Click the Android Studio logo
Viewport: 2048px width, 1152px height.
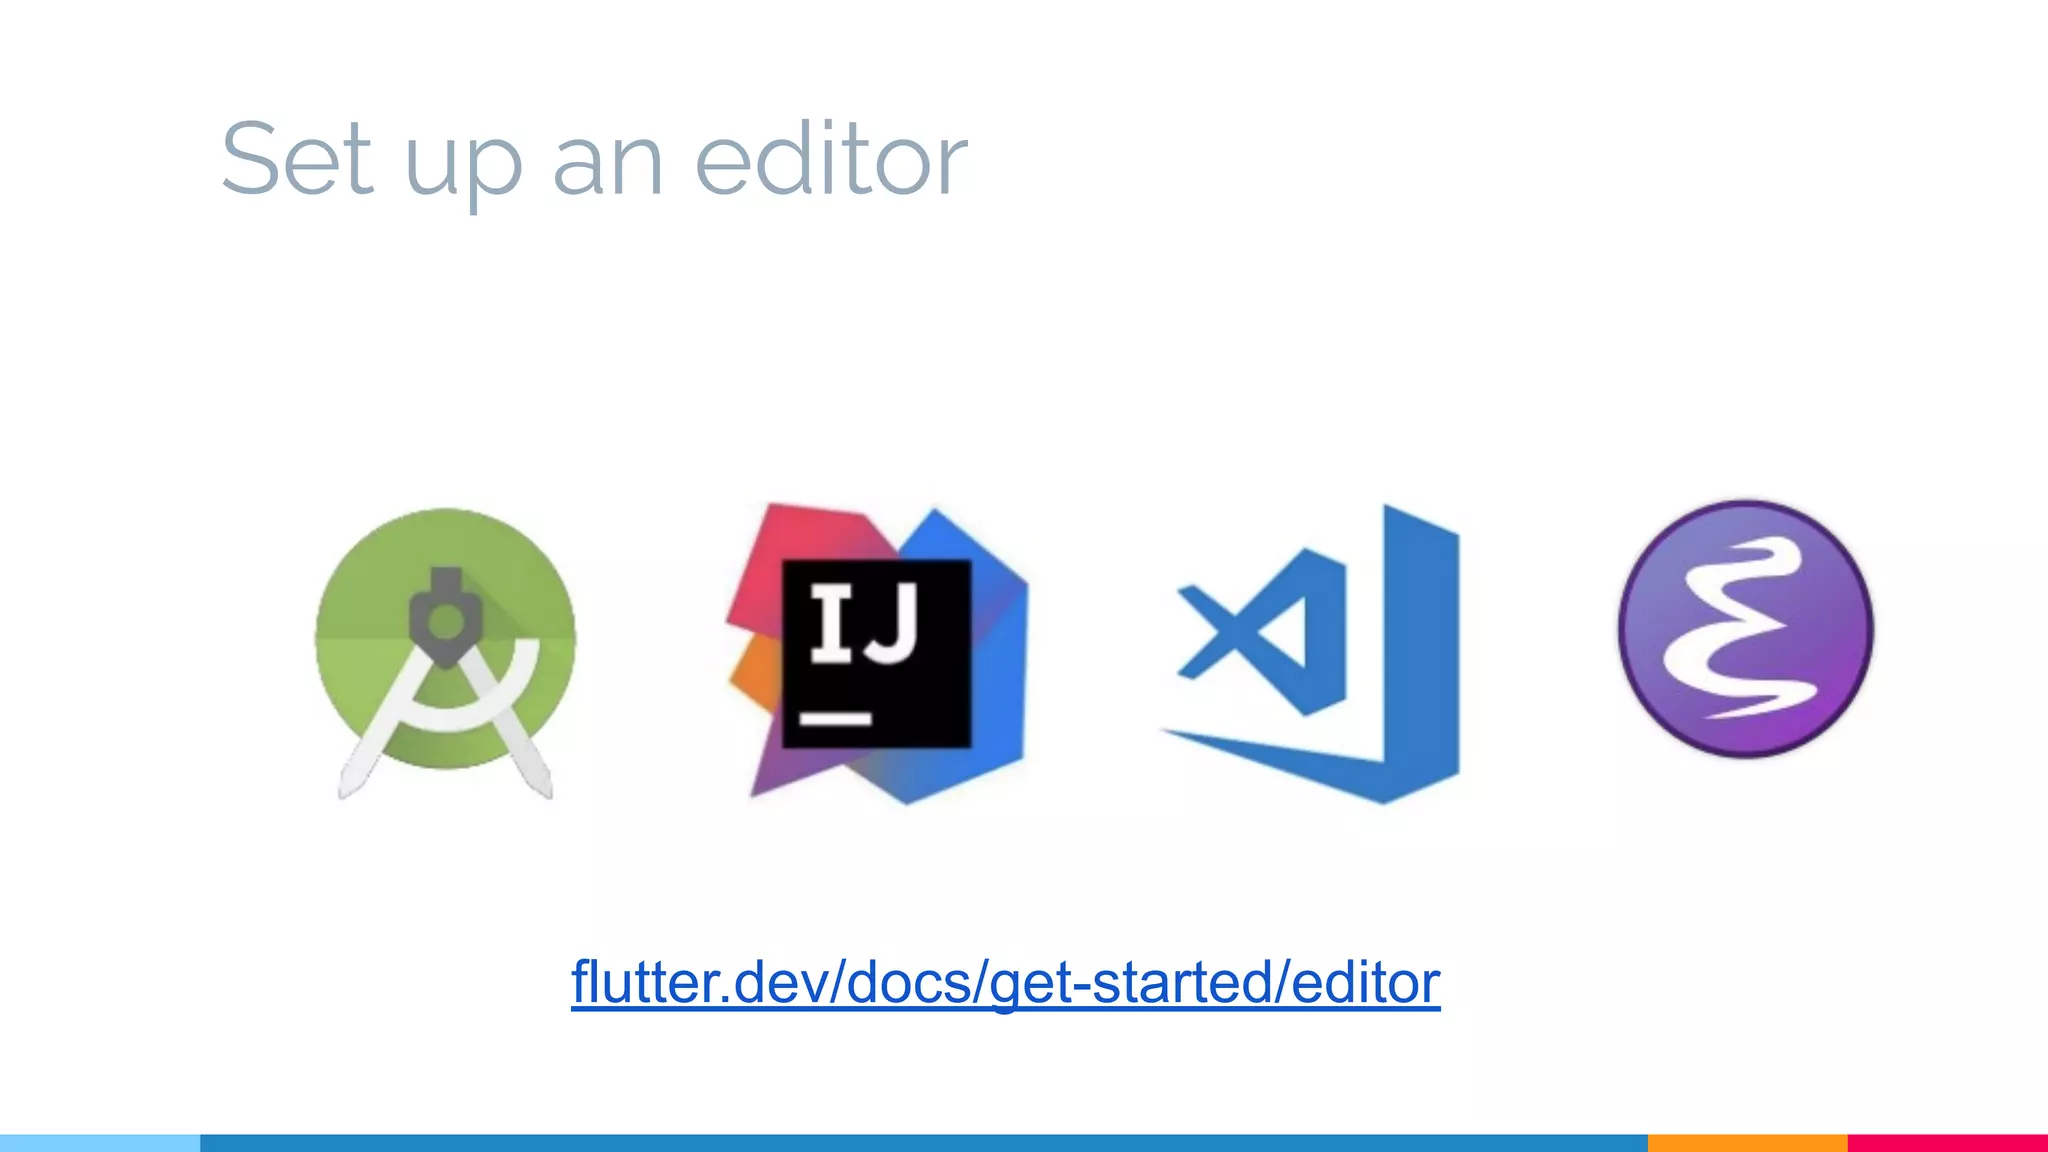point(446,652)
